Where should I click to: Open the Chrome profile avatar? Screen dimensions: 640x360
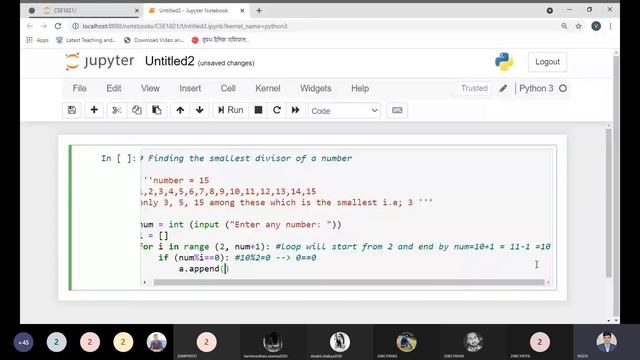click(x=596, y=26)
